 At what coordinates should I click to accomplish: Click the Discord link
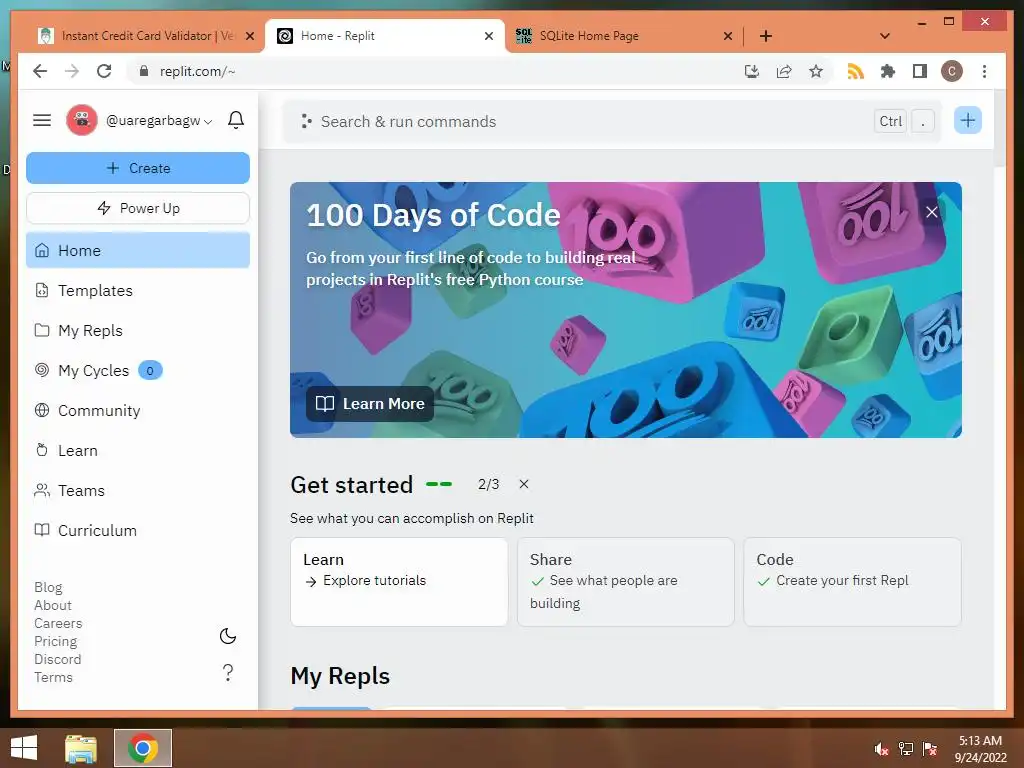click(57, 659)
